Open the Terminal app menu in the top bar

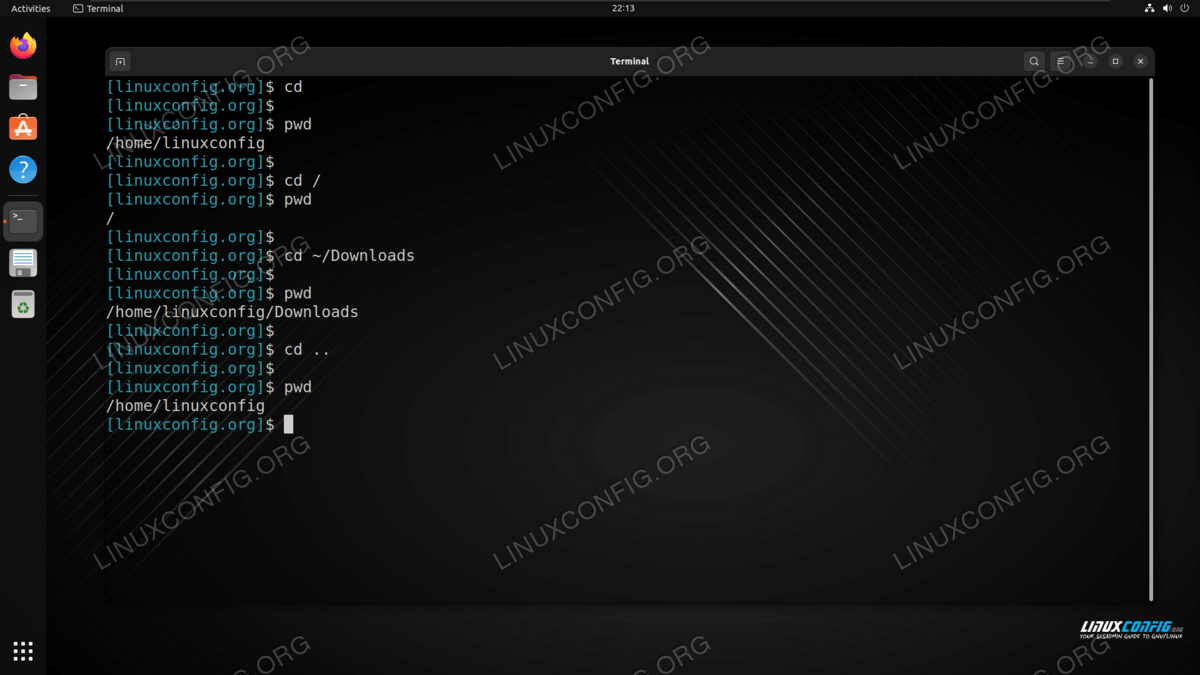pyautogui.click(x=98, y=8)
